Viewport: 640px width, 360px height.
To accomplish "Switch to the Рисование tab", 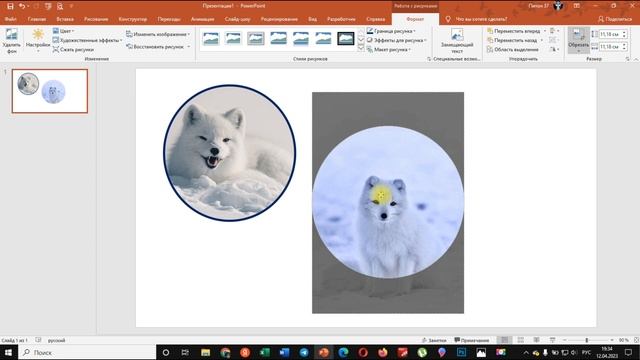I will [96, 19].
